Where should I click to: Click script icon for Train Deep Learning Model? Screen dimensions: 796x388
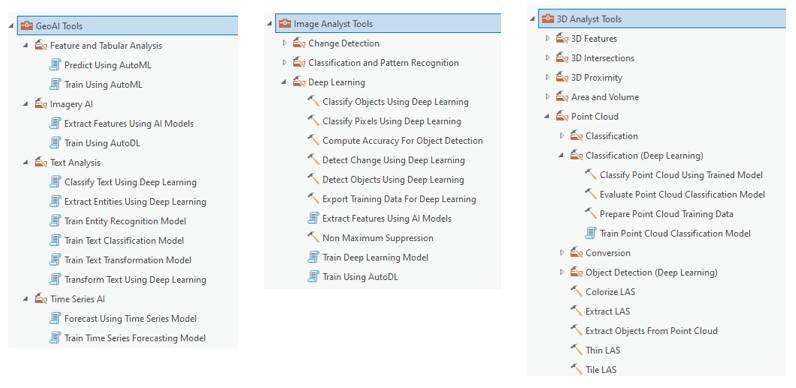(313, 257)
